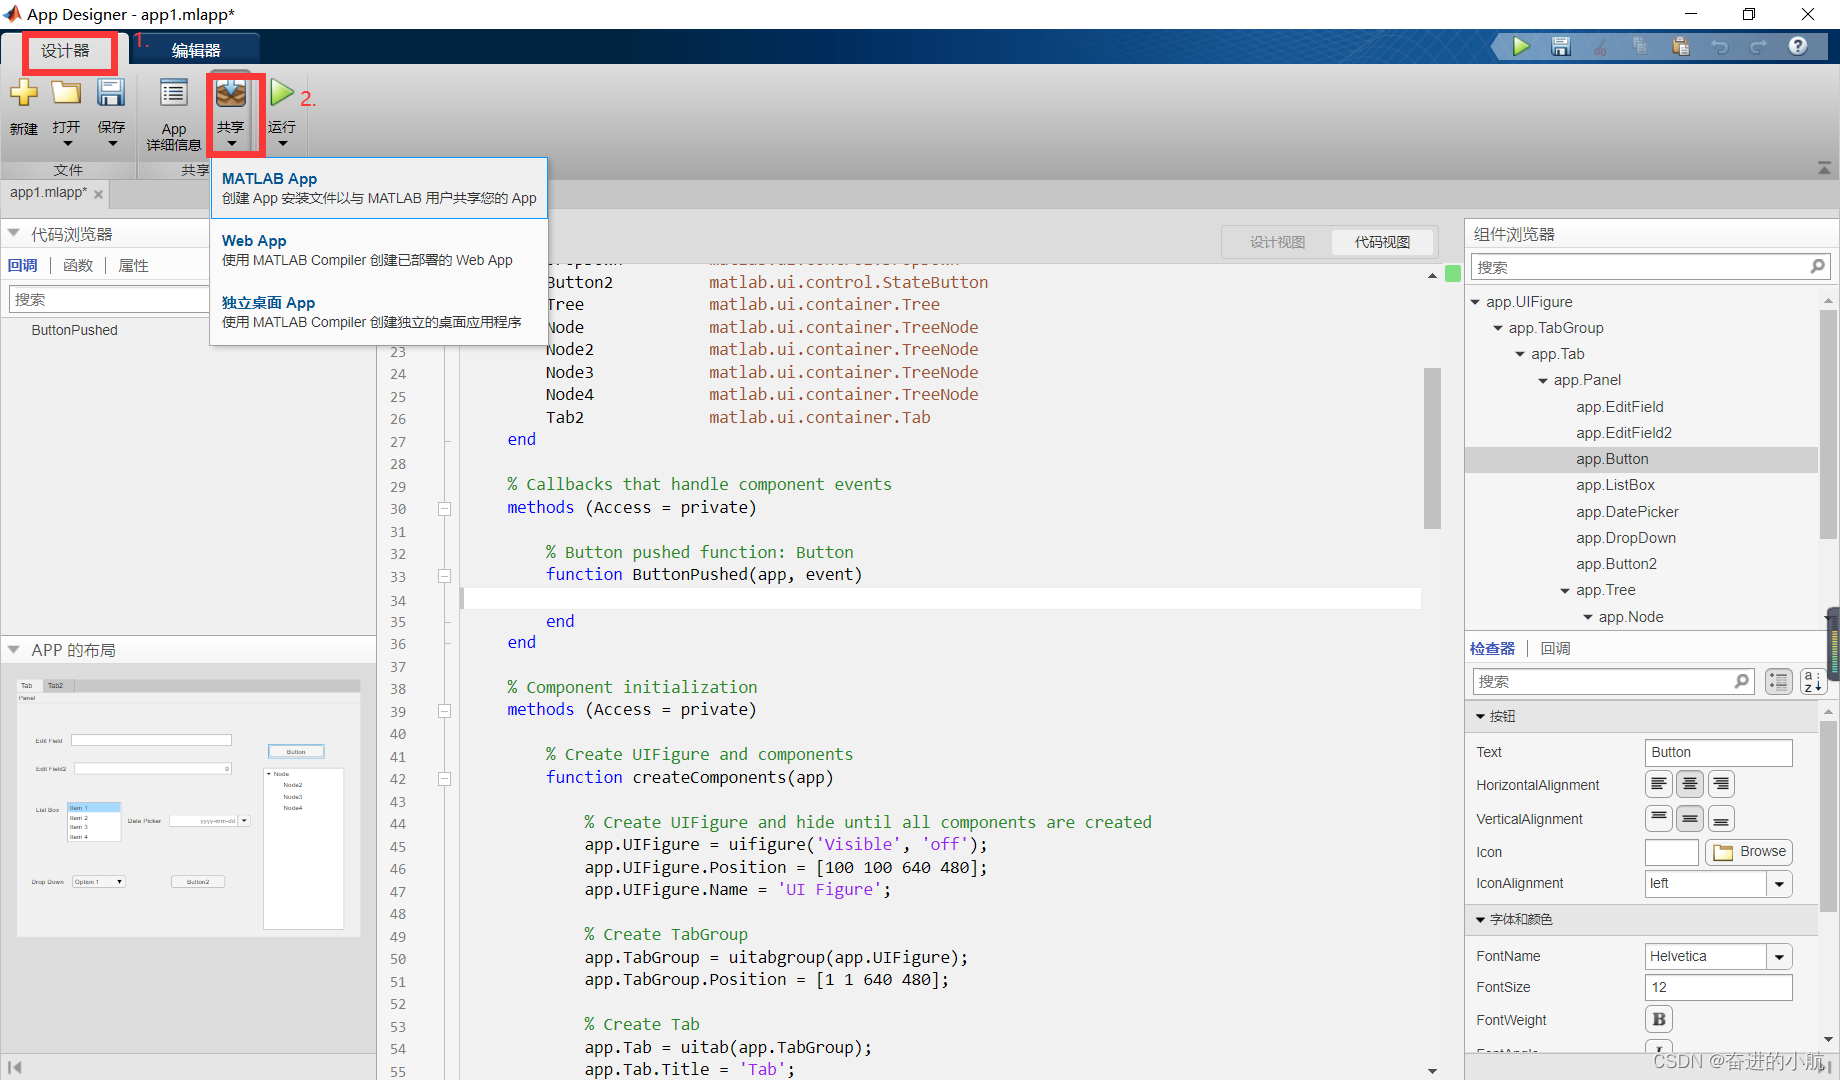The image size is (1840, 1080).
Task: Collapse ribbon with arrow at right edge
Action: (1824, 168)
